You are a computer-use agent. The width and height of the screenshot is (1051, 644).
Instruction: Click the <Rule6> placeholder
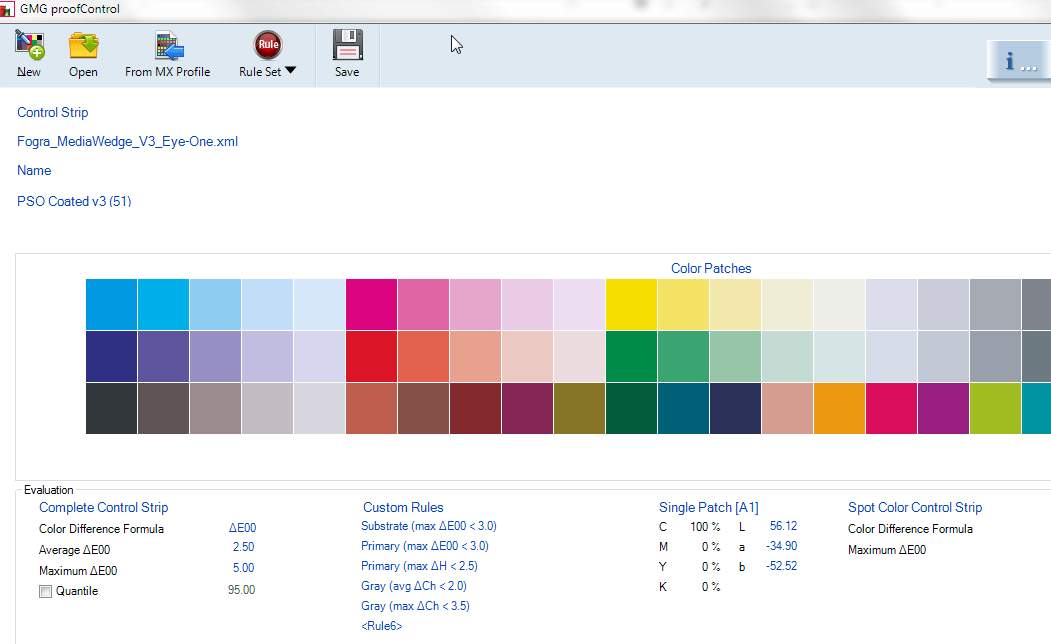tap(381, 626)
